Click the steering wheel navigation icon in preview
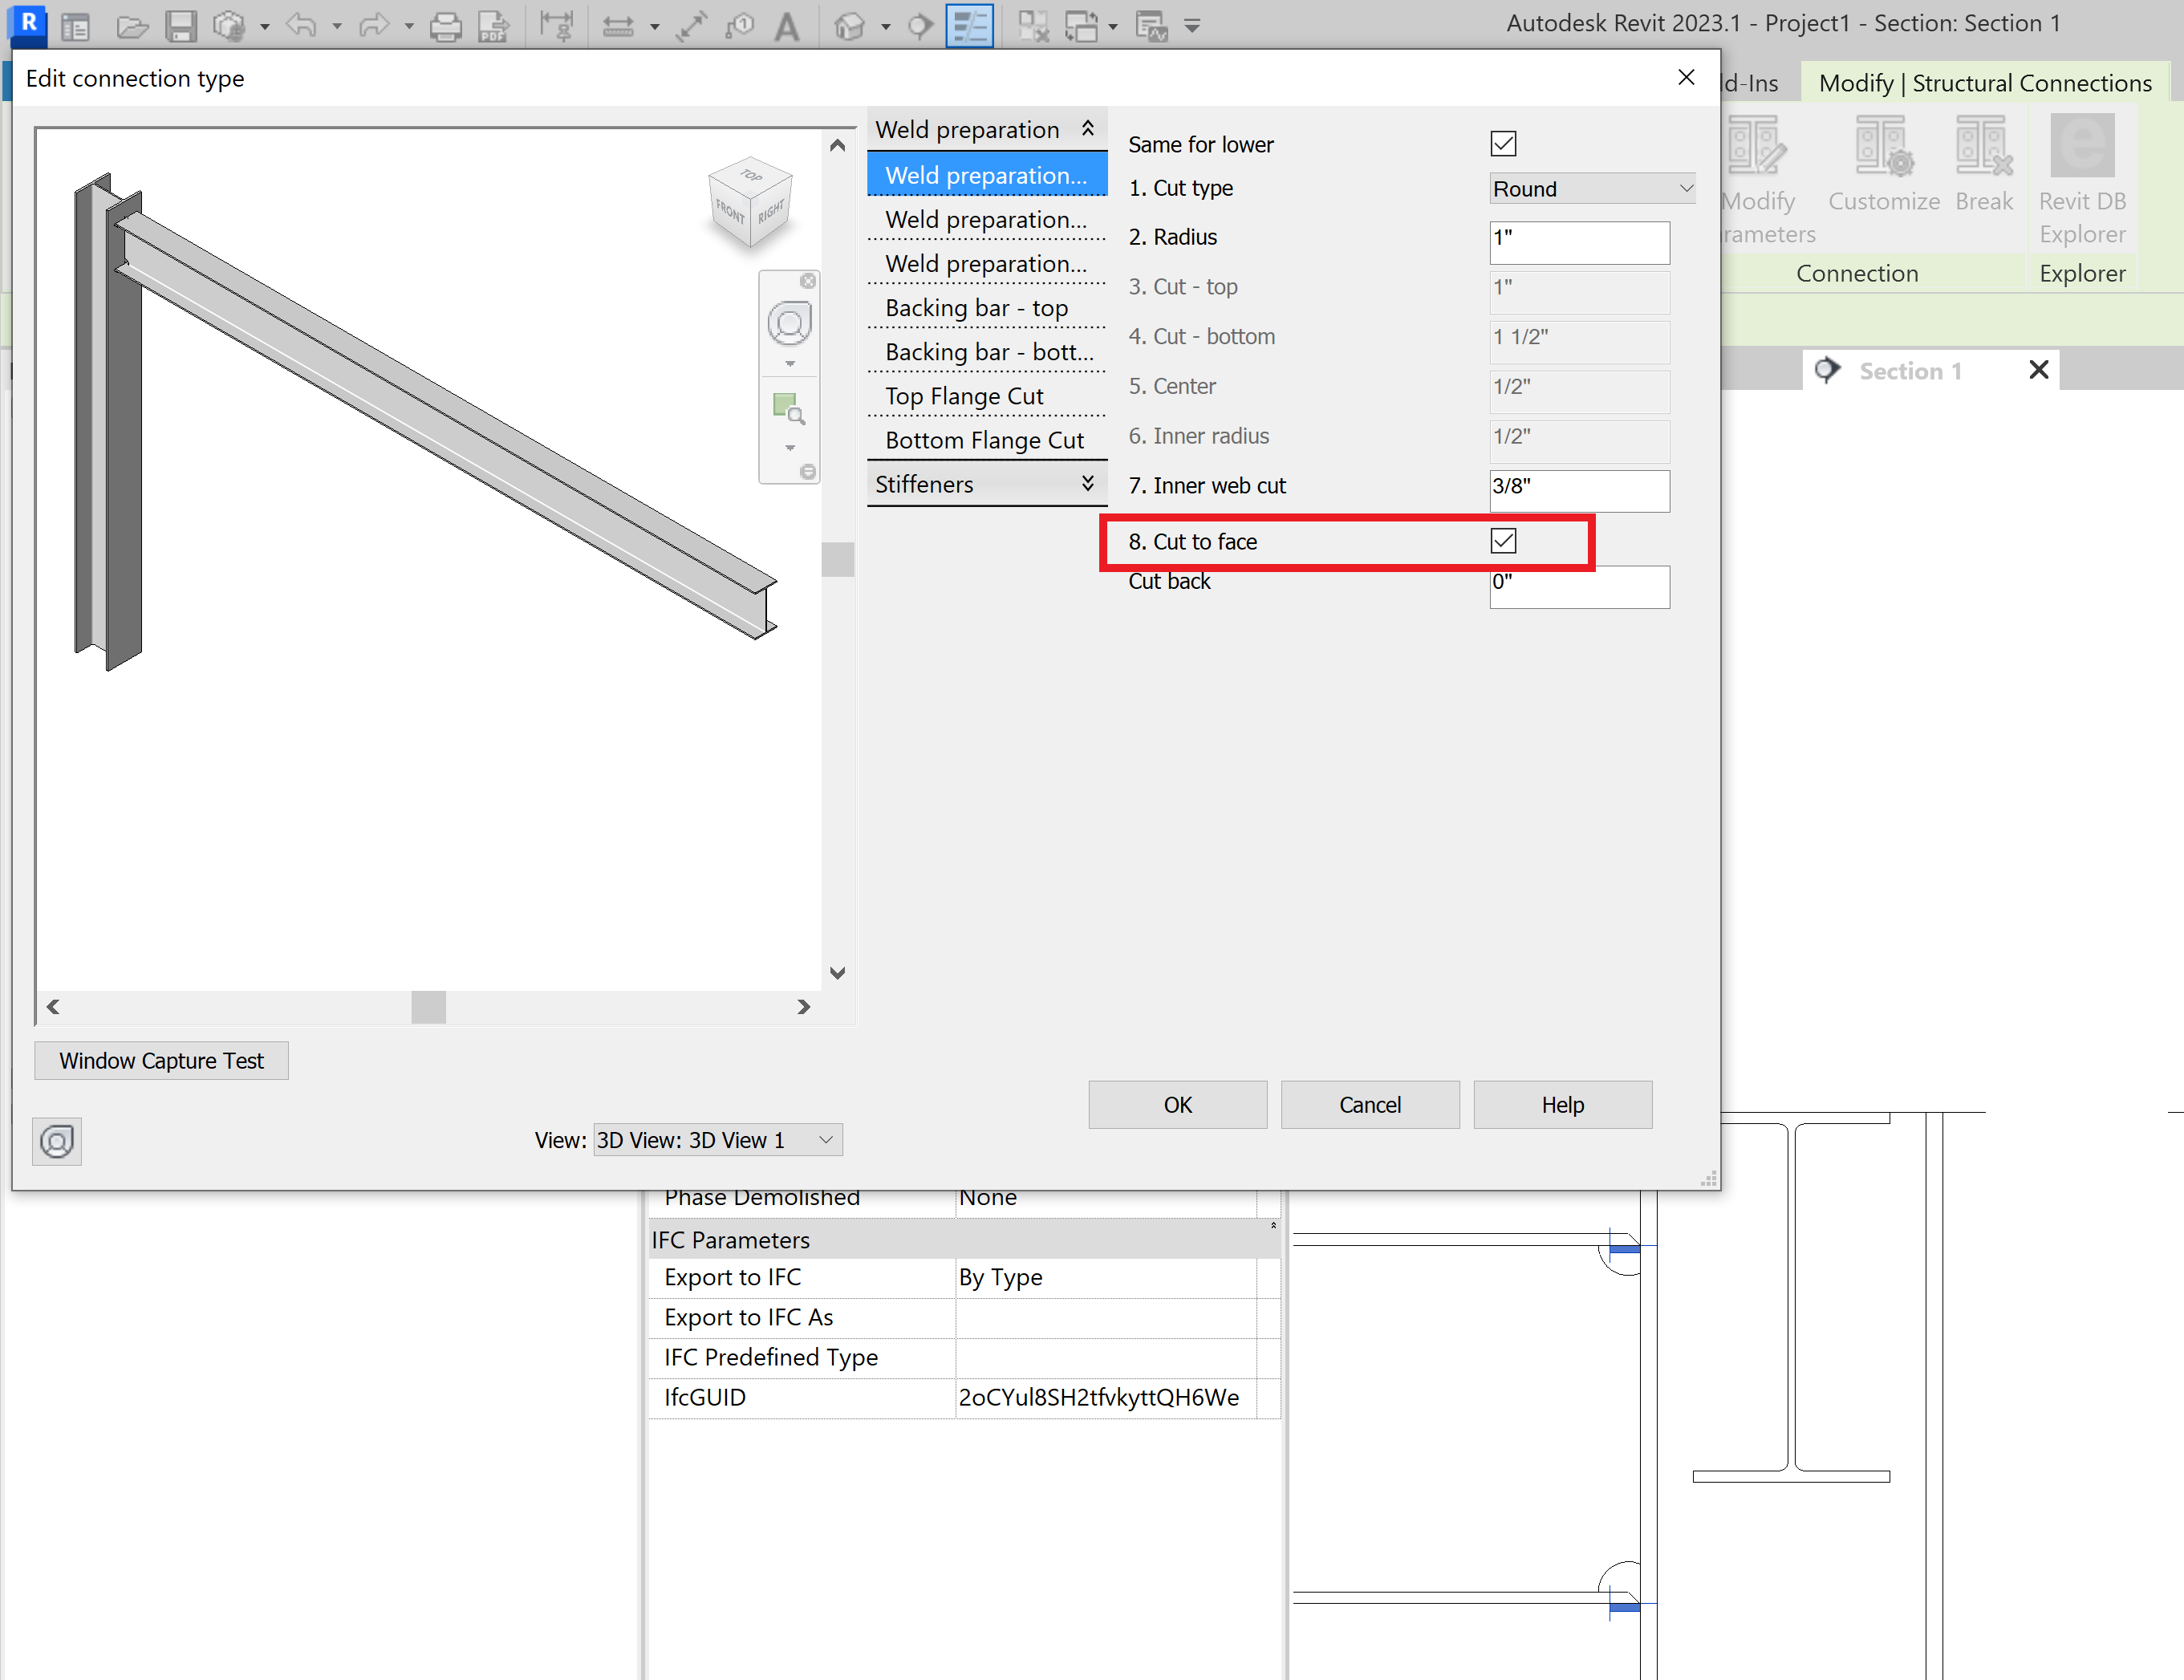The height and width of the screenshot is (1680, 2184). click(789, 324)
